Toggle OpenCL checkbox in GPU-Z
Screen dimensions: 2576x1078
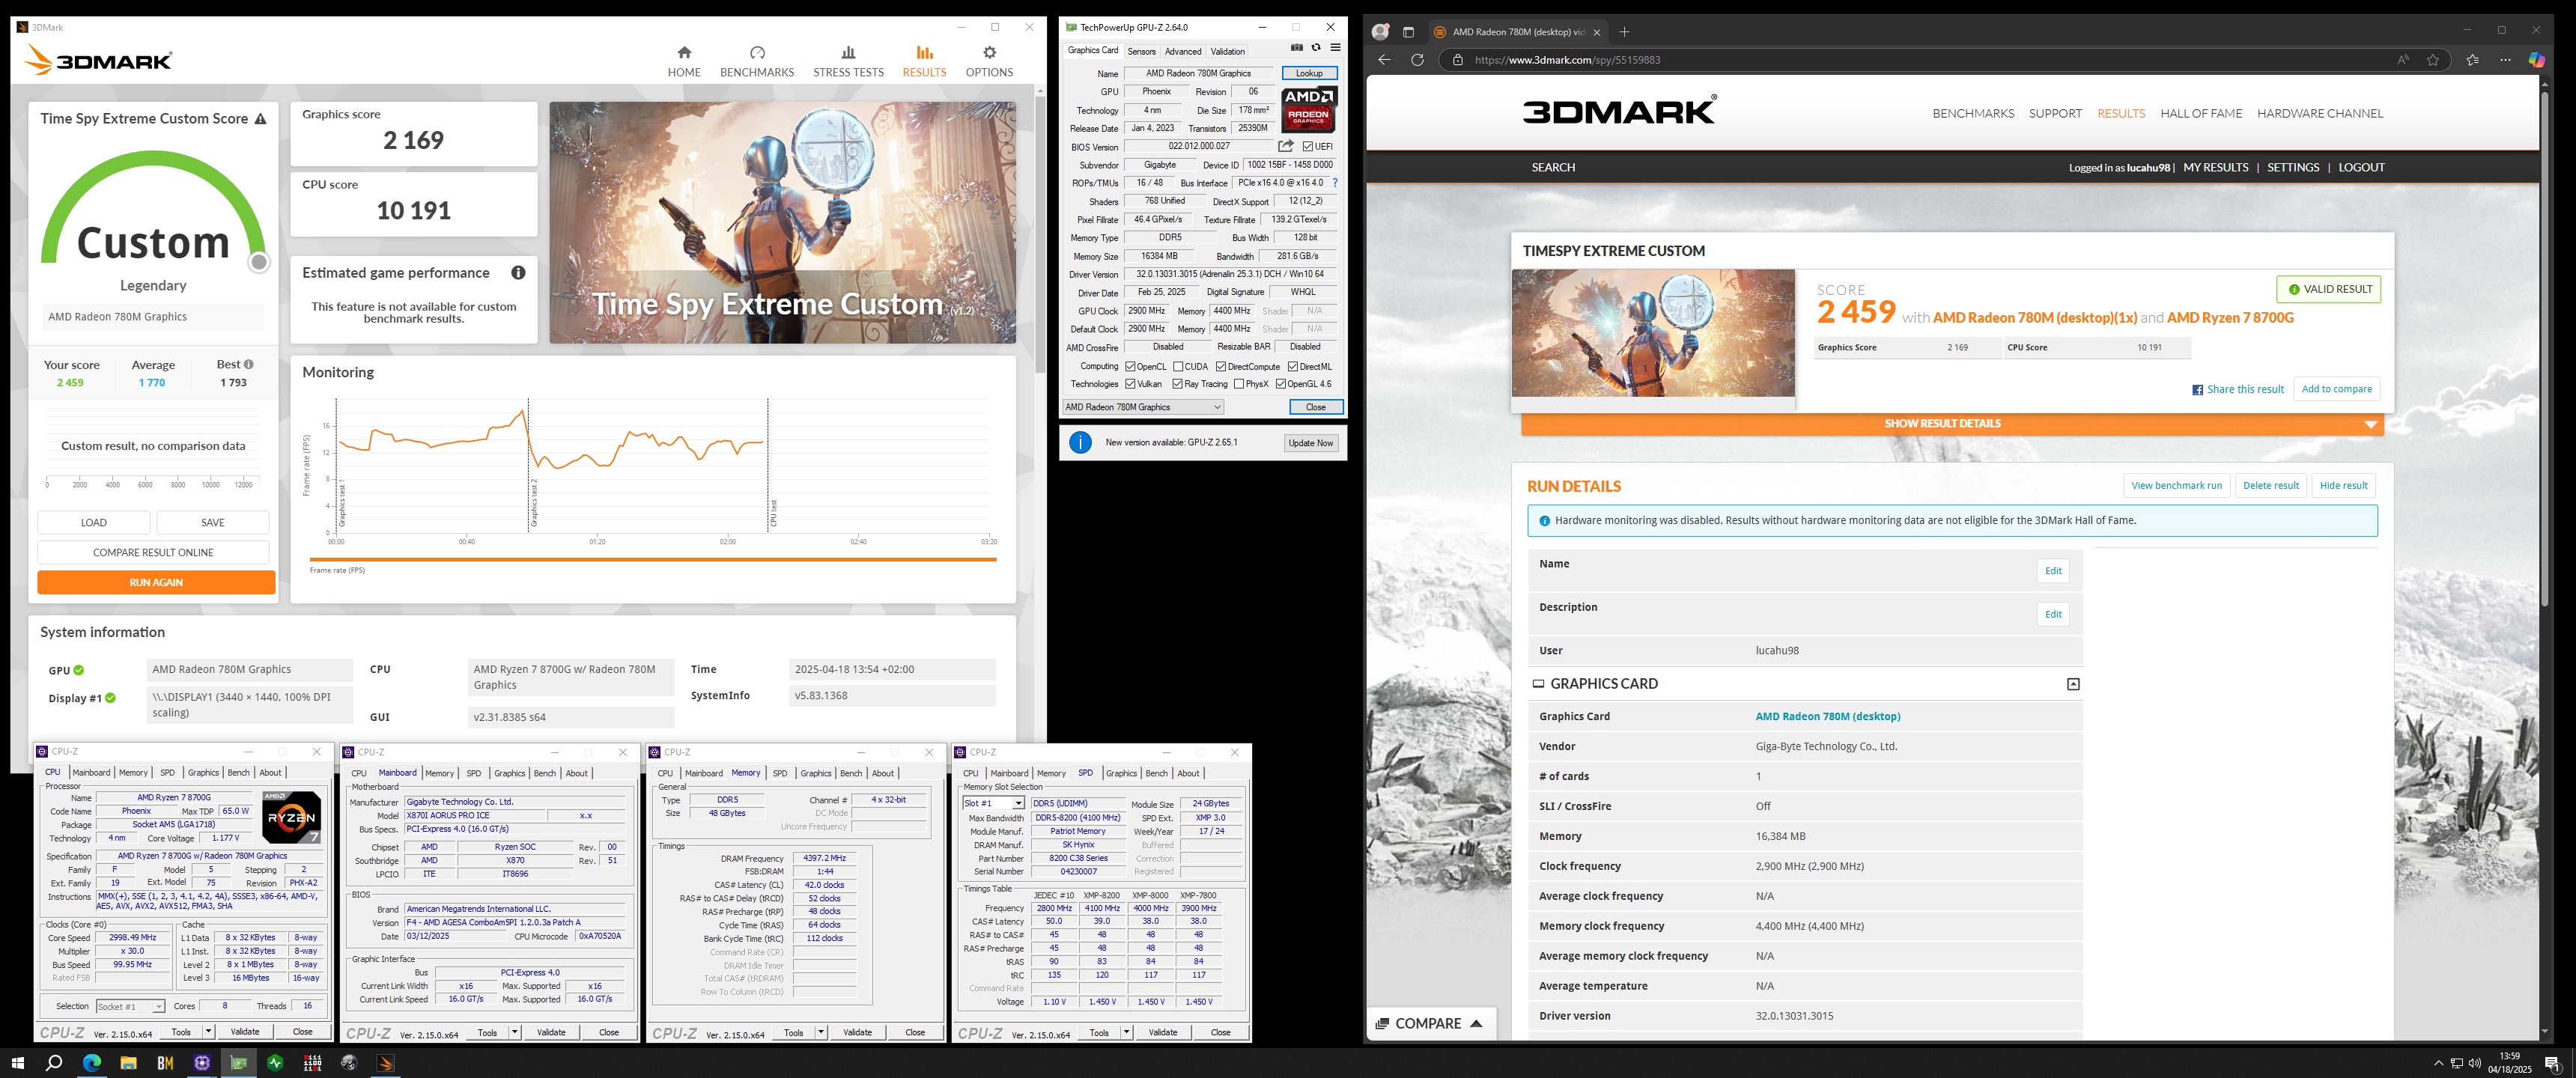coord(1130,367)
